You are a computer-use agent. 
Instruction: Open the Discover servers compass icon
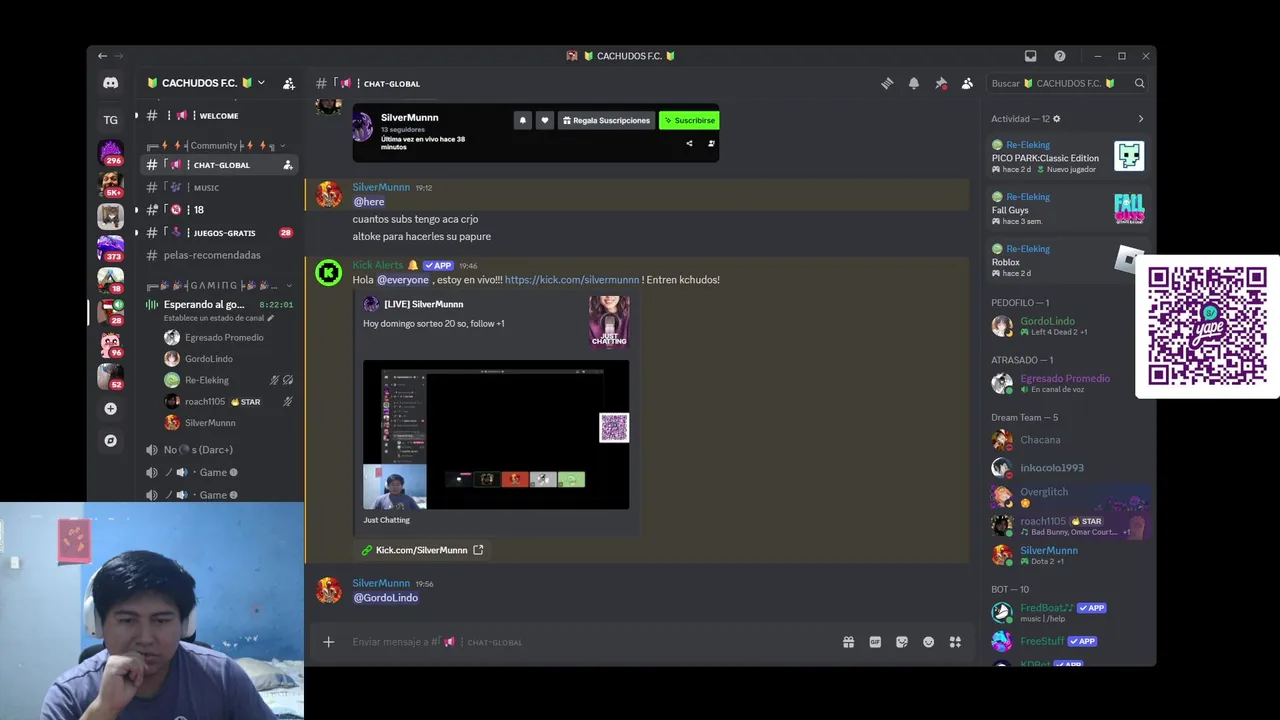click(x=110, y=440)
